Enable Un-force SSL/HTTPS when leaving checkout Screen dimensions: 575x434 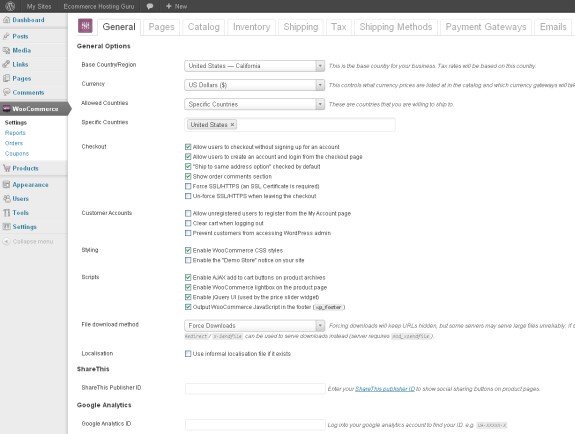click(x=188, y=196)
